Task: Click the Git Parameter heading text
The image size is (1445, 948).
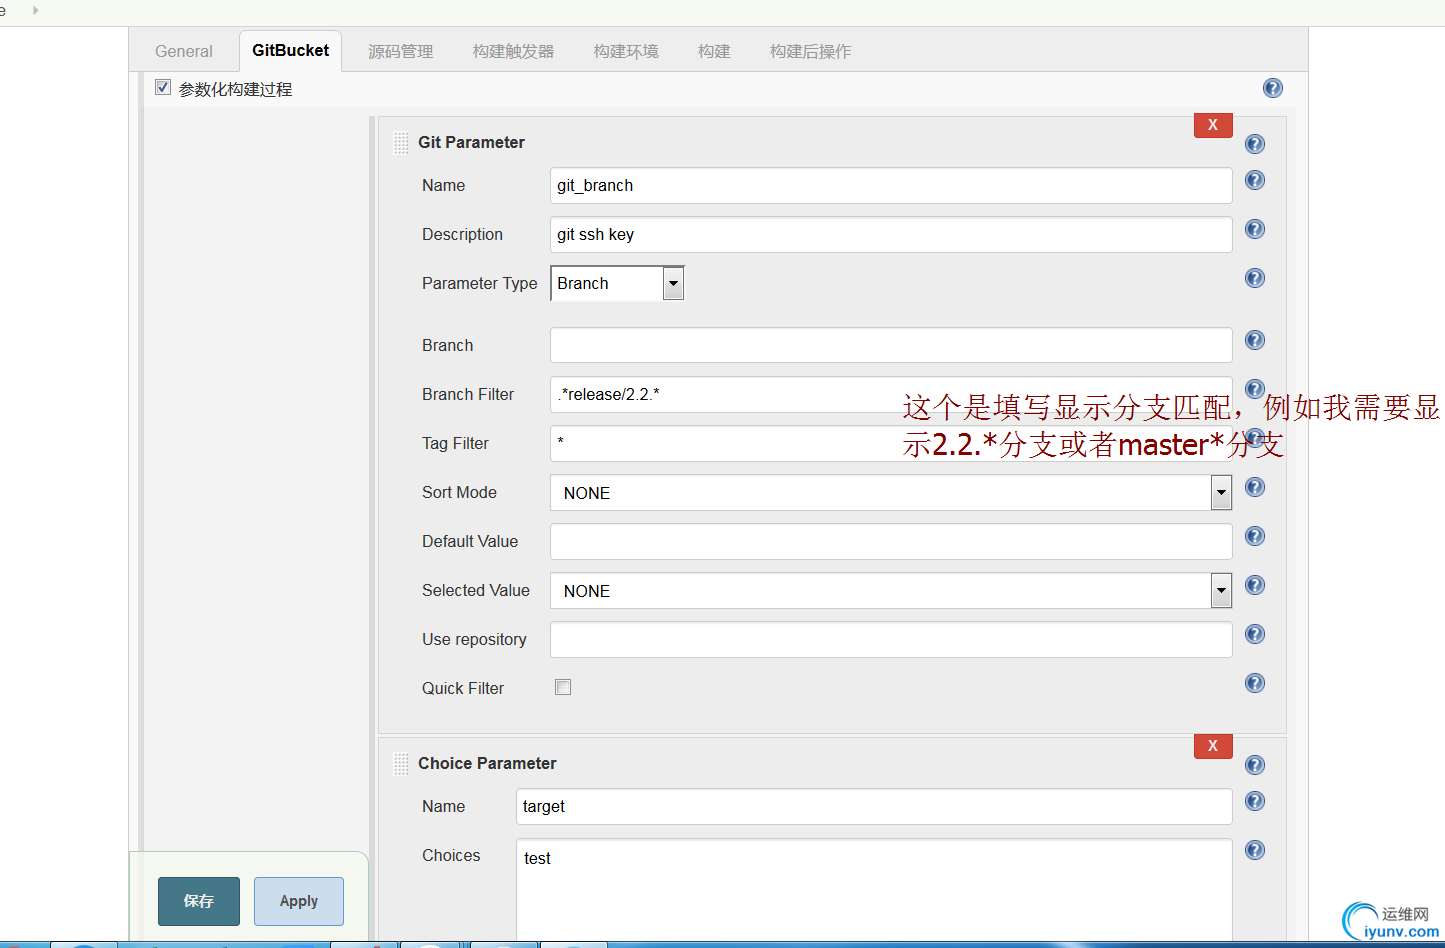Action: (x=471, y=142)
